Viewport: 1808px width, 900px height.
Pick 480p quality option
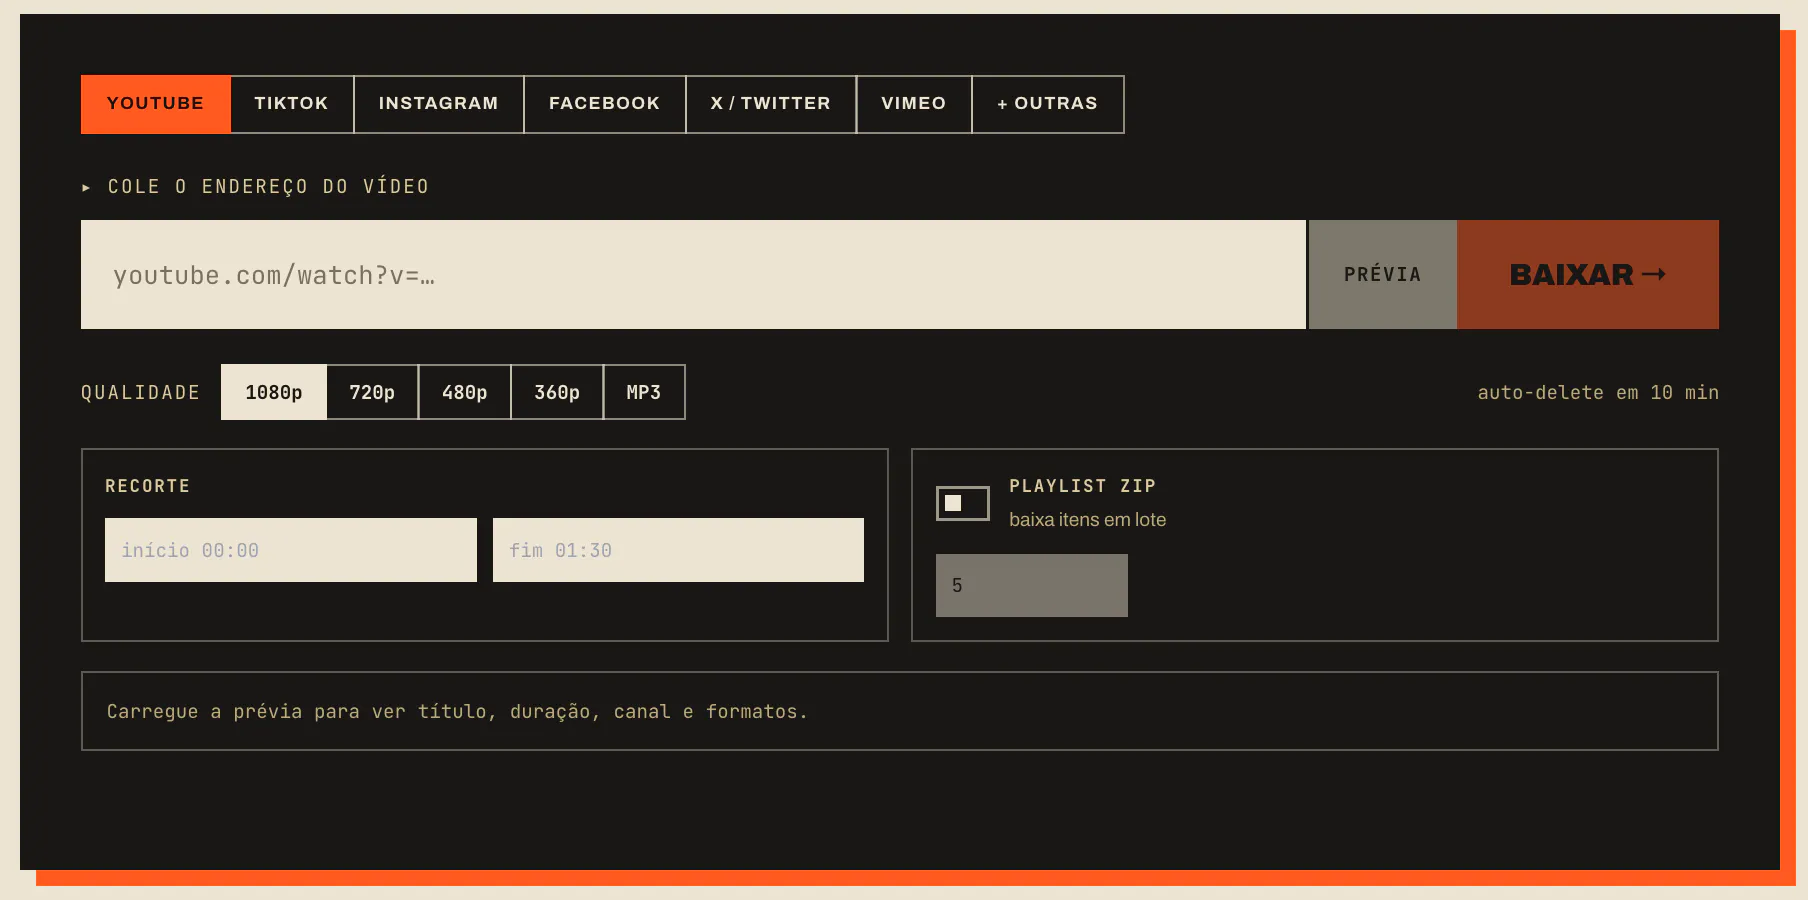[x=464, y=392]
